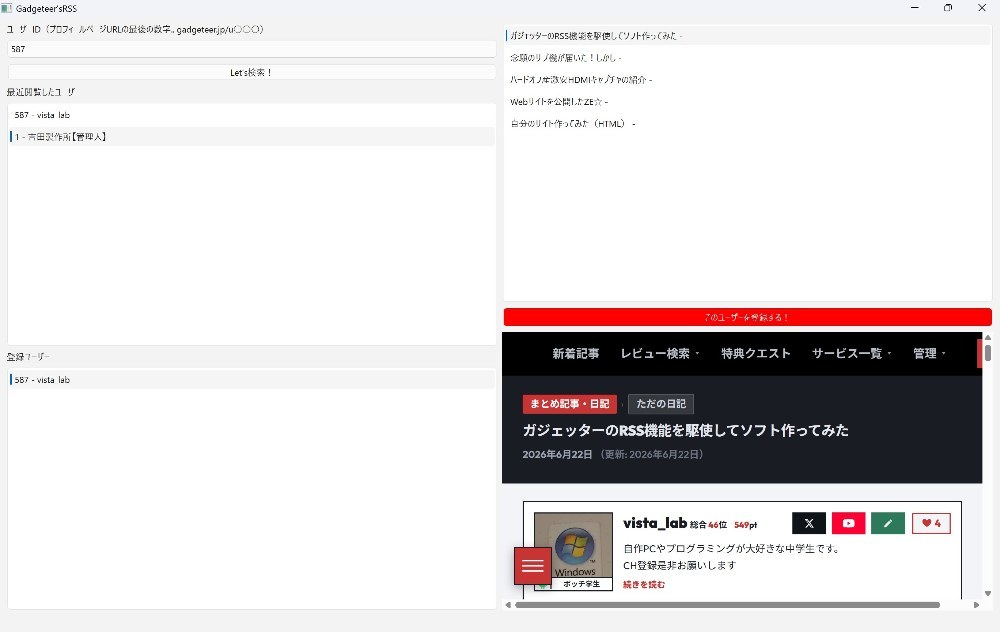Screen dimensions: 1000x632
Task: Click the 549pt points text
Action: tap(746, 525)
